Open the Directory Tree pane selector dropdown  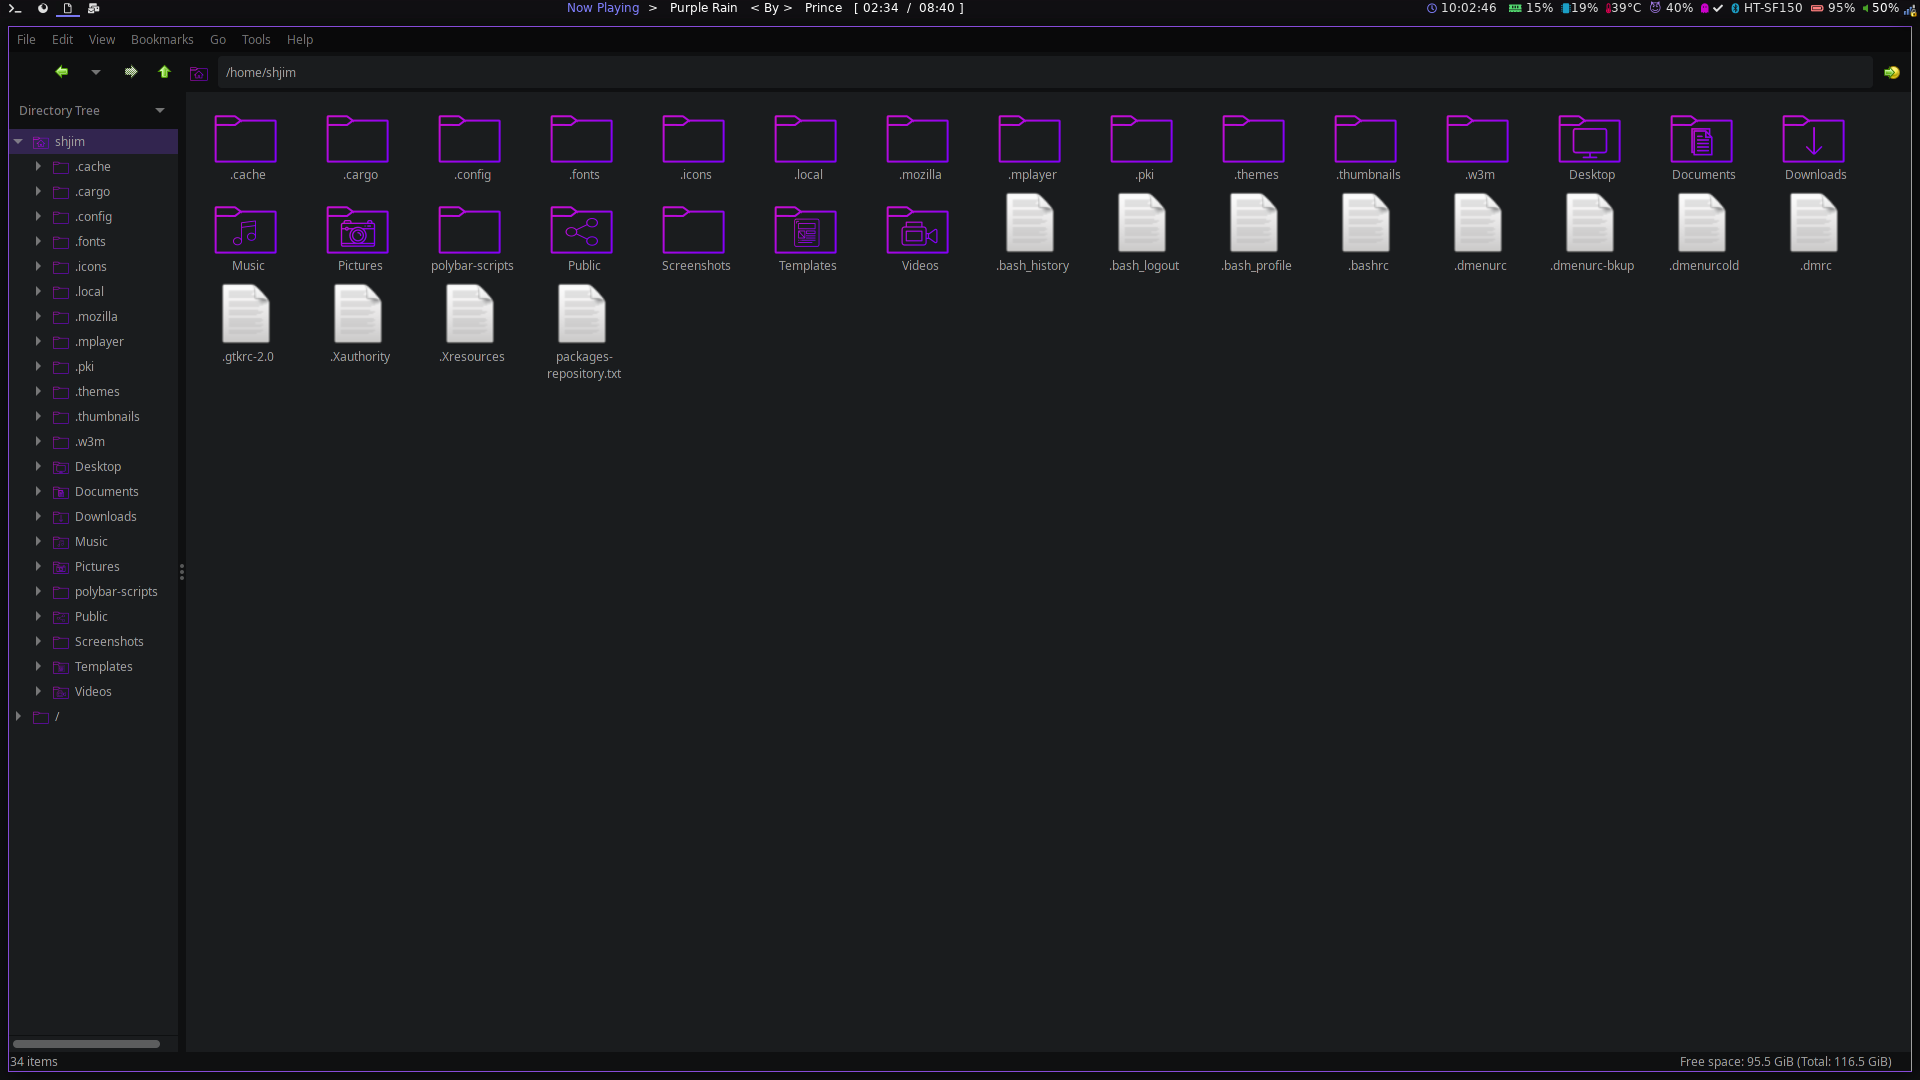pos(160,110)
